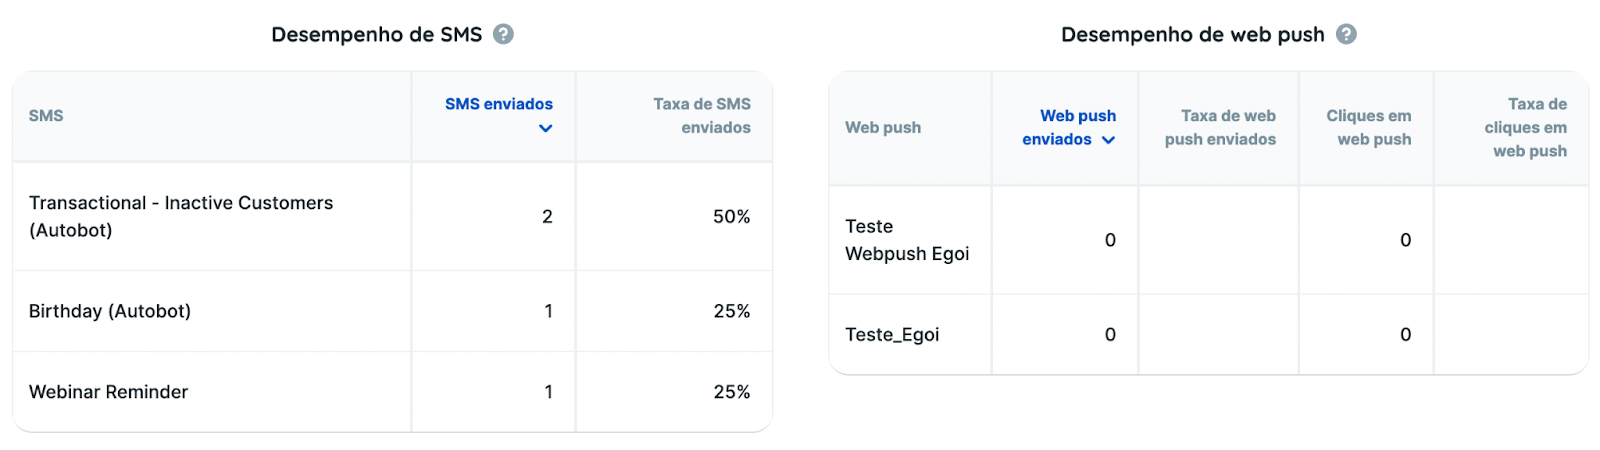
Task: Sort by Taxa de web push enviados
Action: 1220,128
